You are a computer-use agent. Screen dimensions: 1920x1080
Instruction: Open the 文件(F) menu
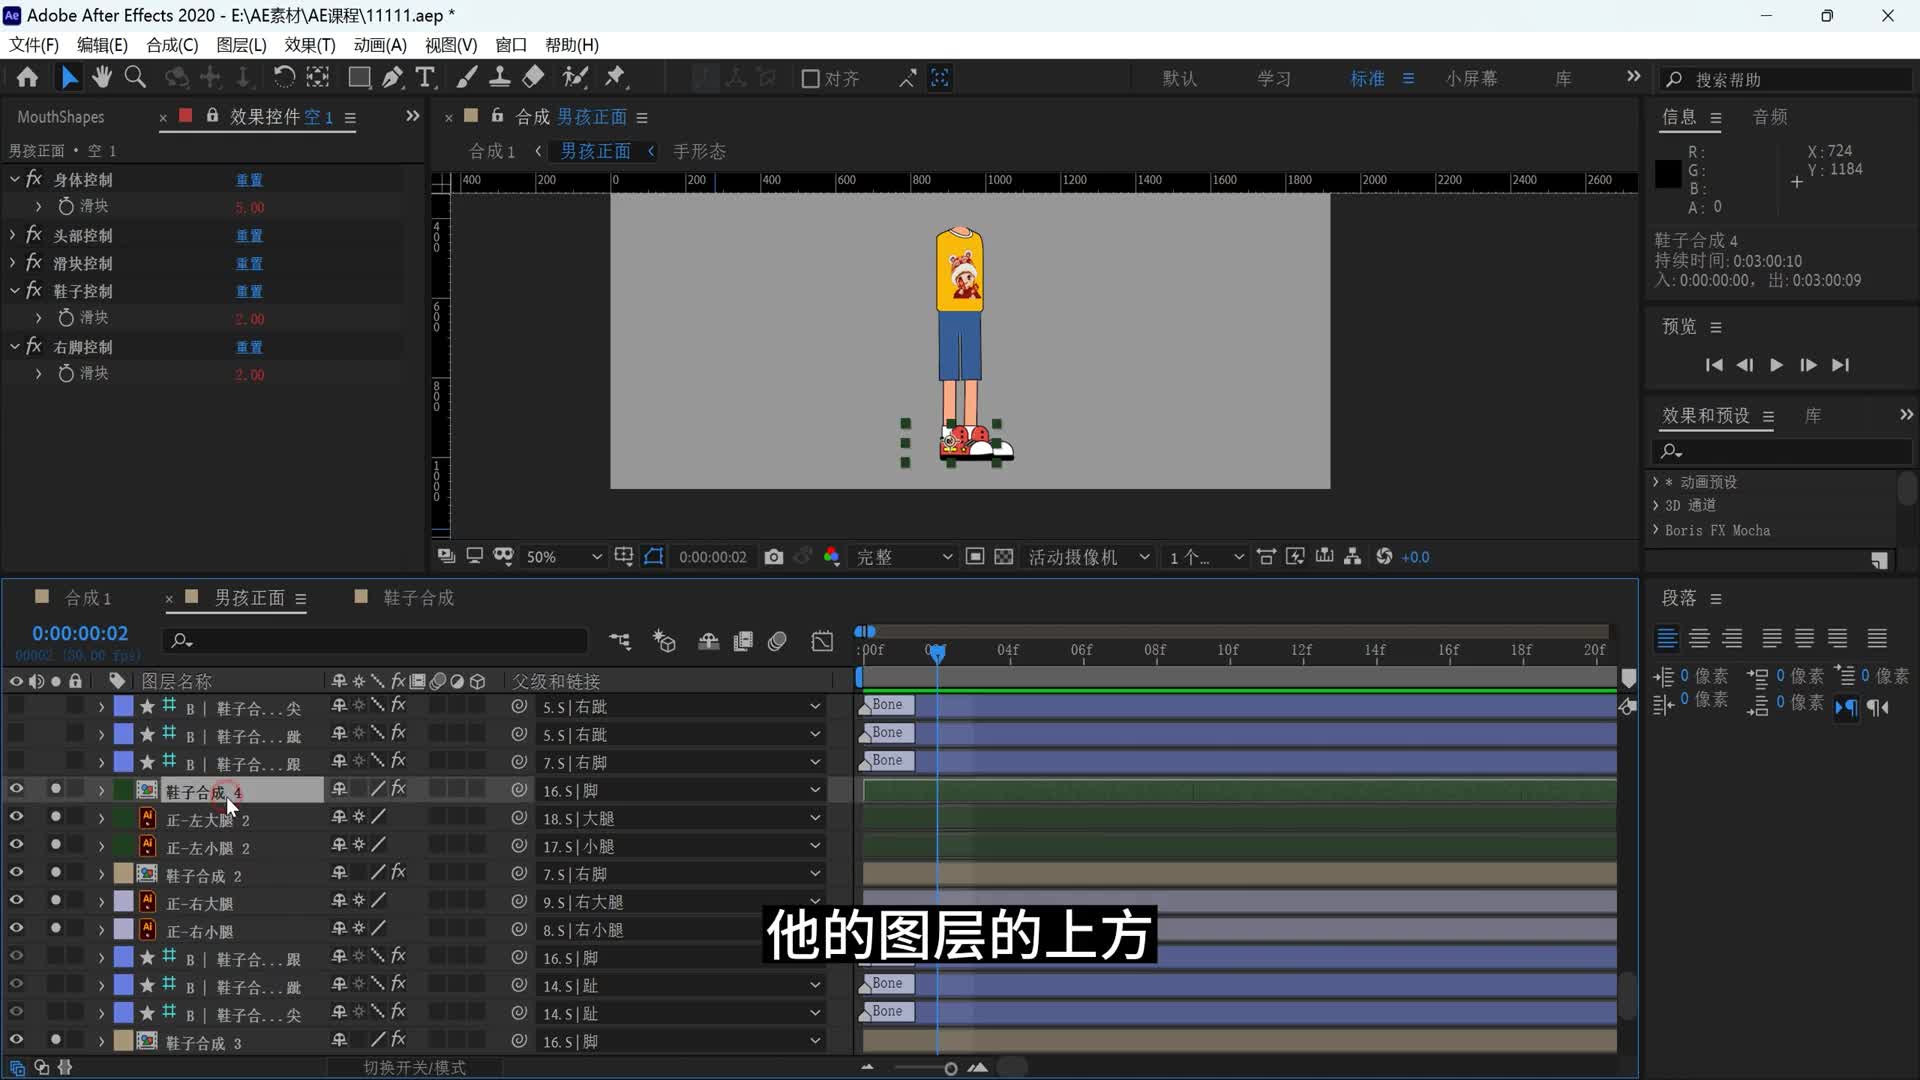click(x=34, y=45)
